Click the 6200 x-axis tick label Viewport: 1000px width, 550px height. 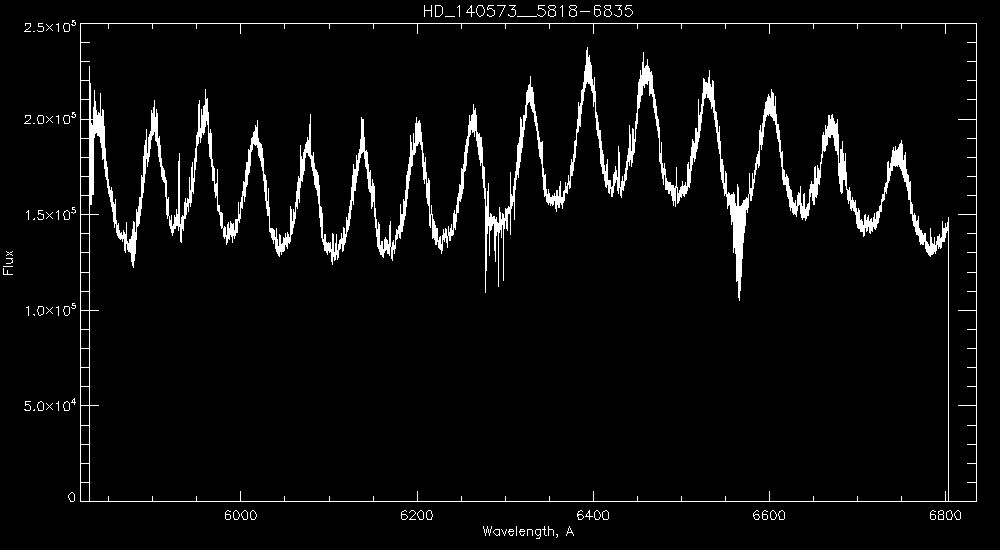416,516
